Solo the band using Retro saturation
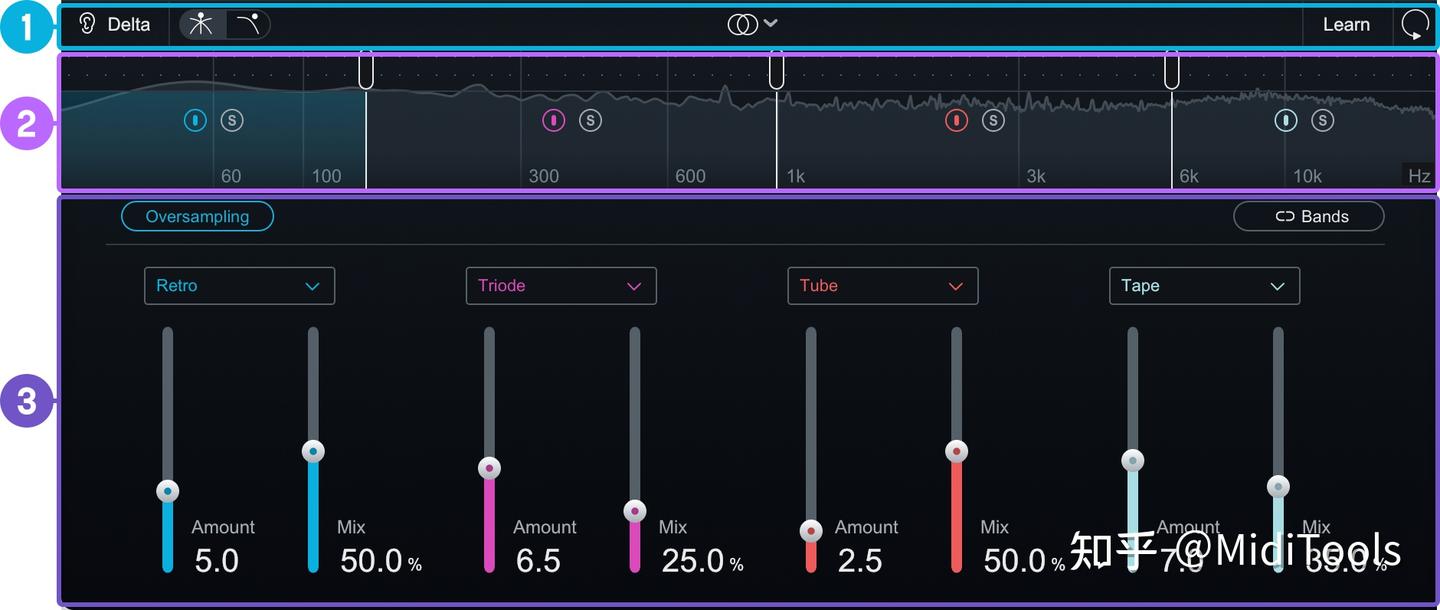 pos(234,119)
